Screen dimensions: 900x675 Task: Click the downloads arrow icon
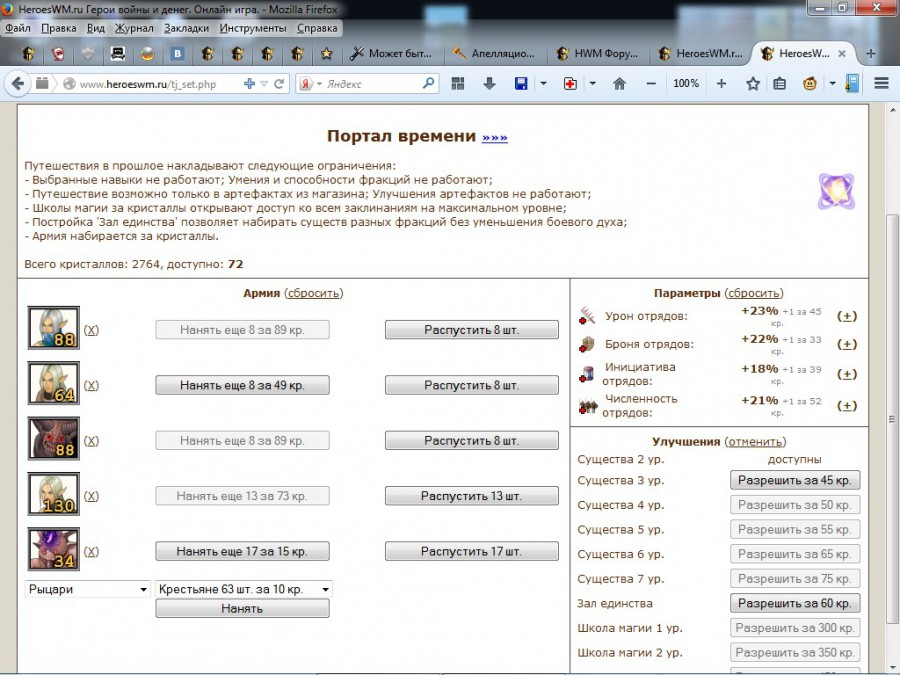489,84
